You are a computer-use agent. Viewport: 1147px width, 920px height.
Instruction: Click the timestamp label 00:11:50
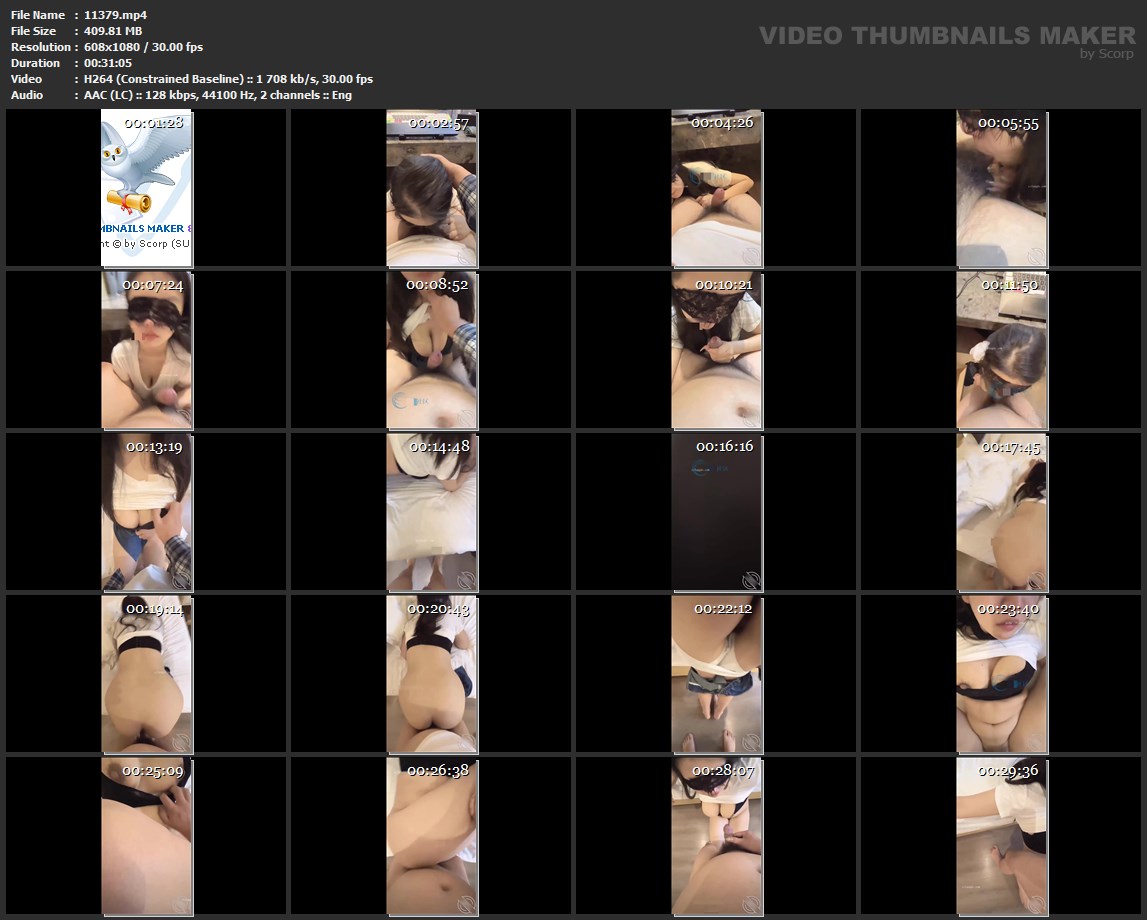pyautogui.click(x=1010, y=285)
